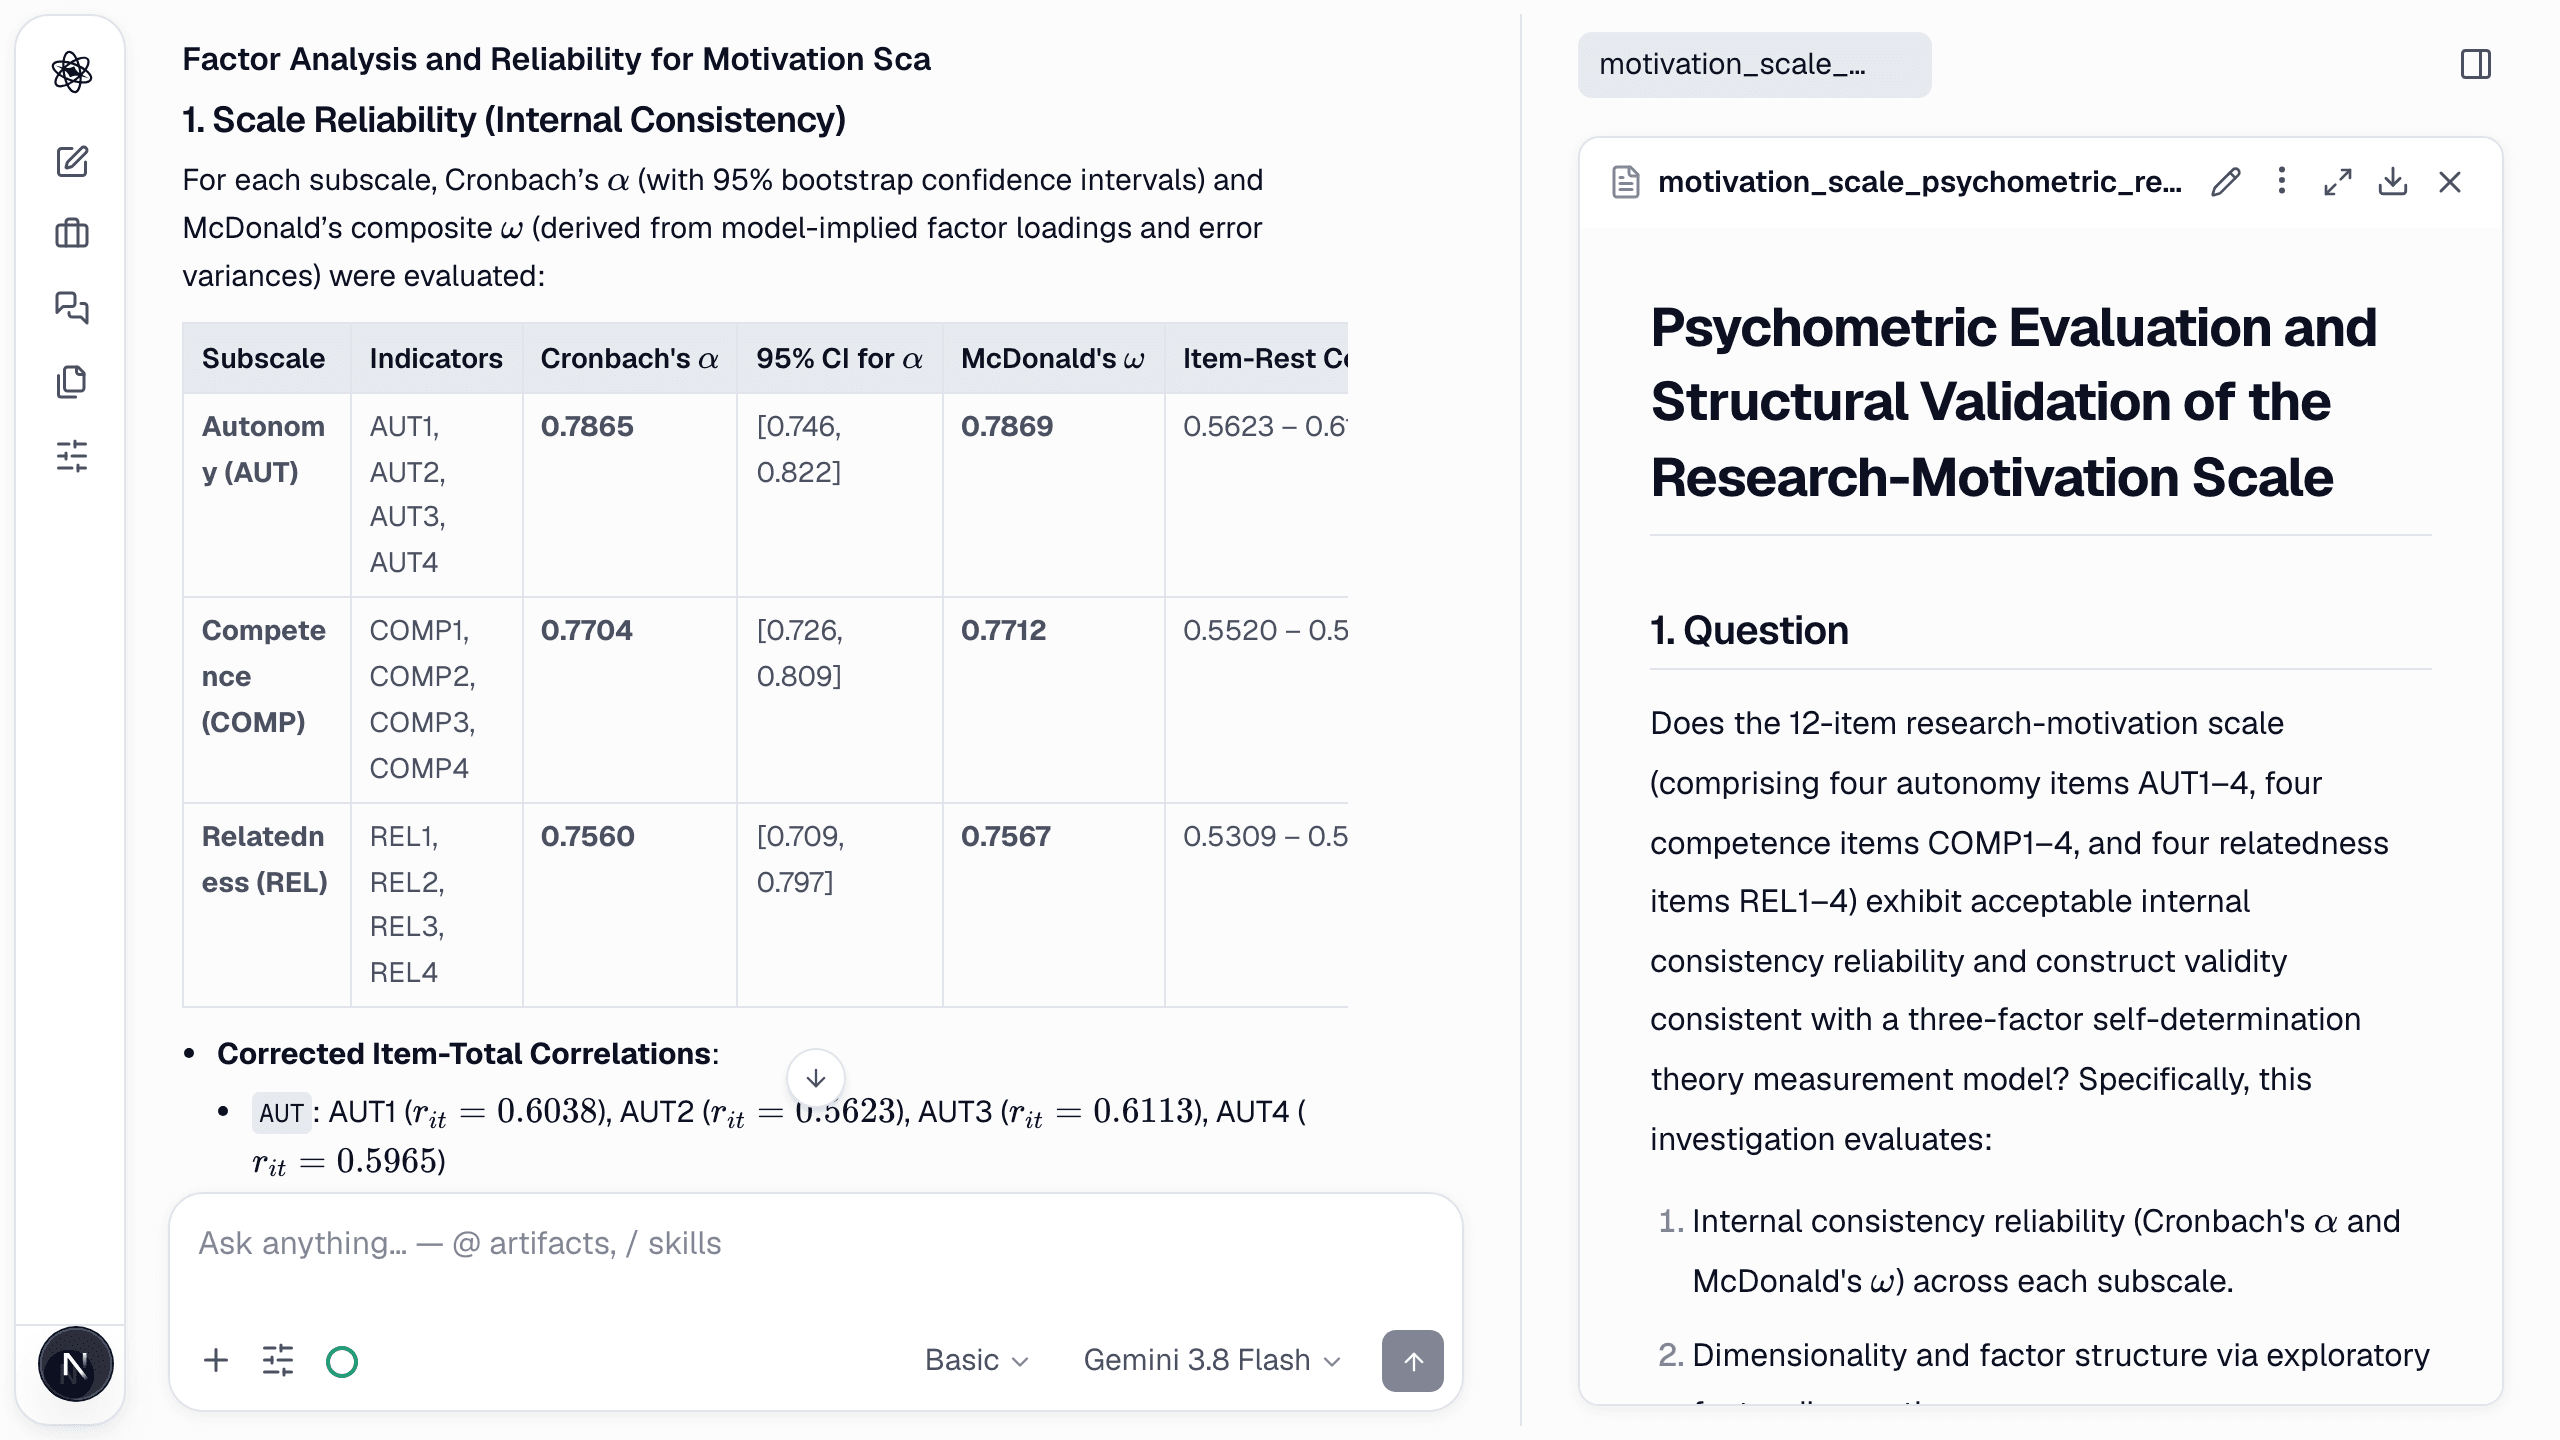Open the Gemini 3.8 Flash model dropdown
Screen dimensions: 2560x1440
(1211, 1360)
